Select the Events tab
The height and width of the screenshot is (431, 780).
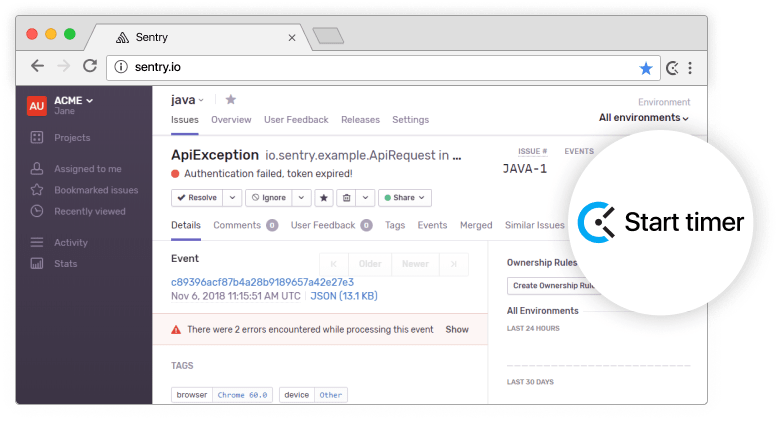point(432,225)
